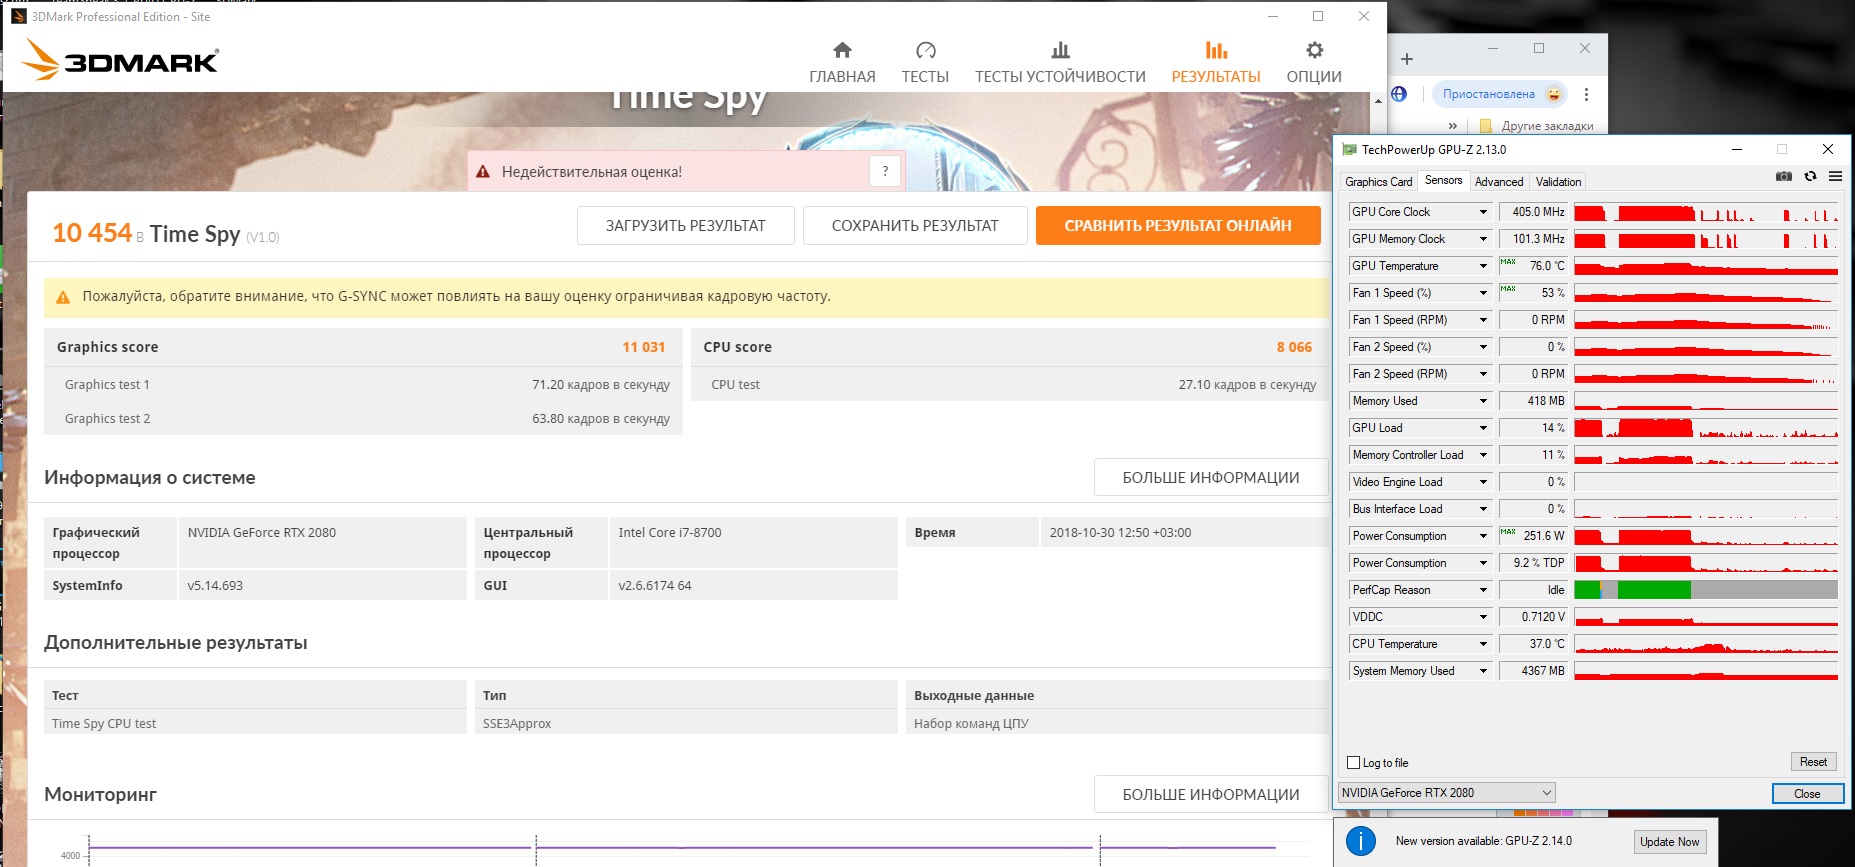Go to the ТЕСТЫ УСТОЙЧИВОСТИ menu label
Screen dimensions: 1855x867
tap(1060, 77)
